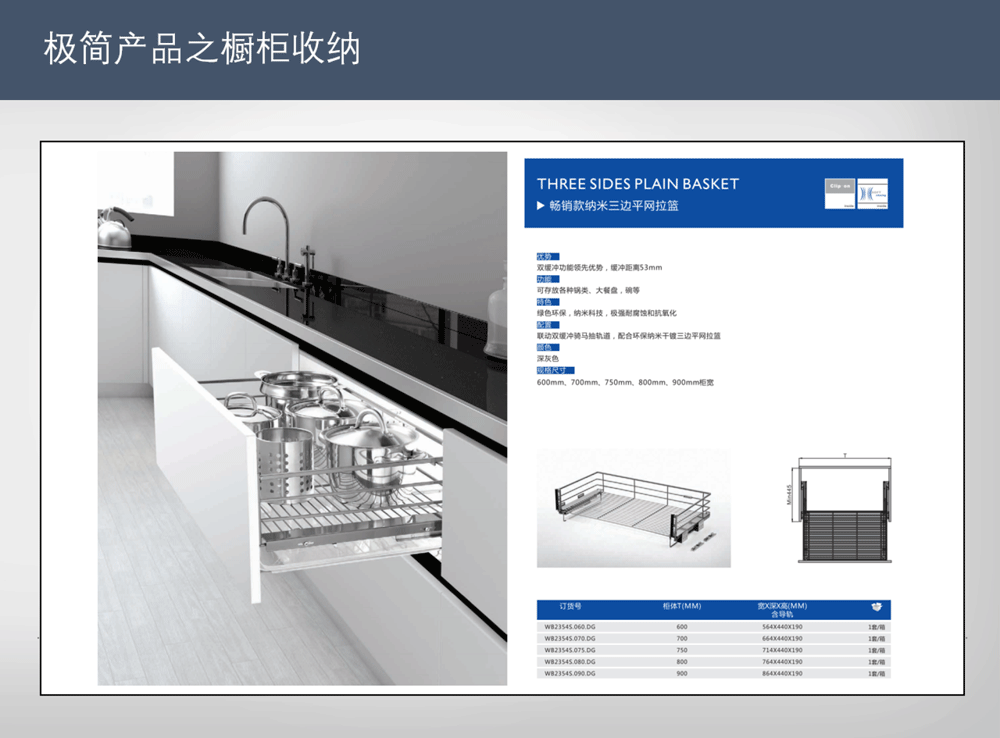This screenshot has width=1000, height=738.
Task: Click order number WB2354S.080.DG
Action: pos(570,662)
